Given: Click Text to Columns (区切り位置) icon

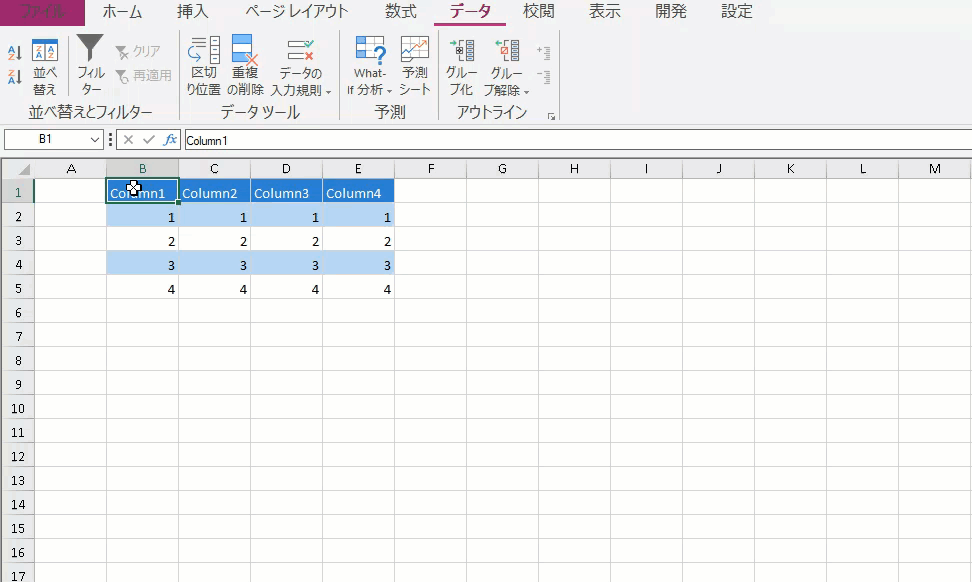Looking at the screenshot, I should (204, 66).
